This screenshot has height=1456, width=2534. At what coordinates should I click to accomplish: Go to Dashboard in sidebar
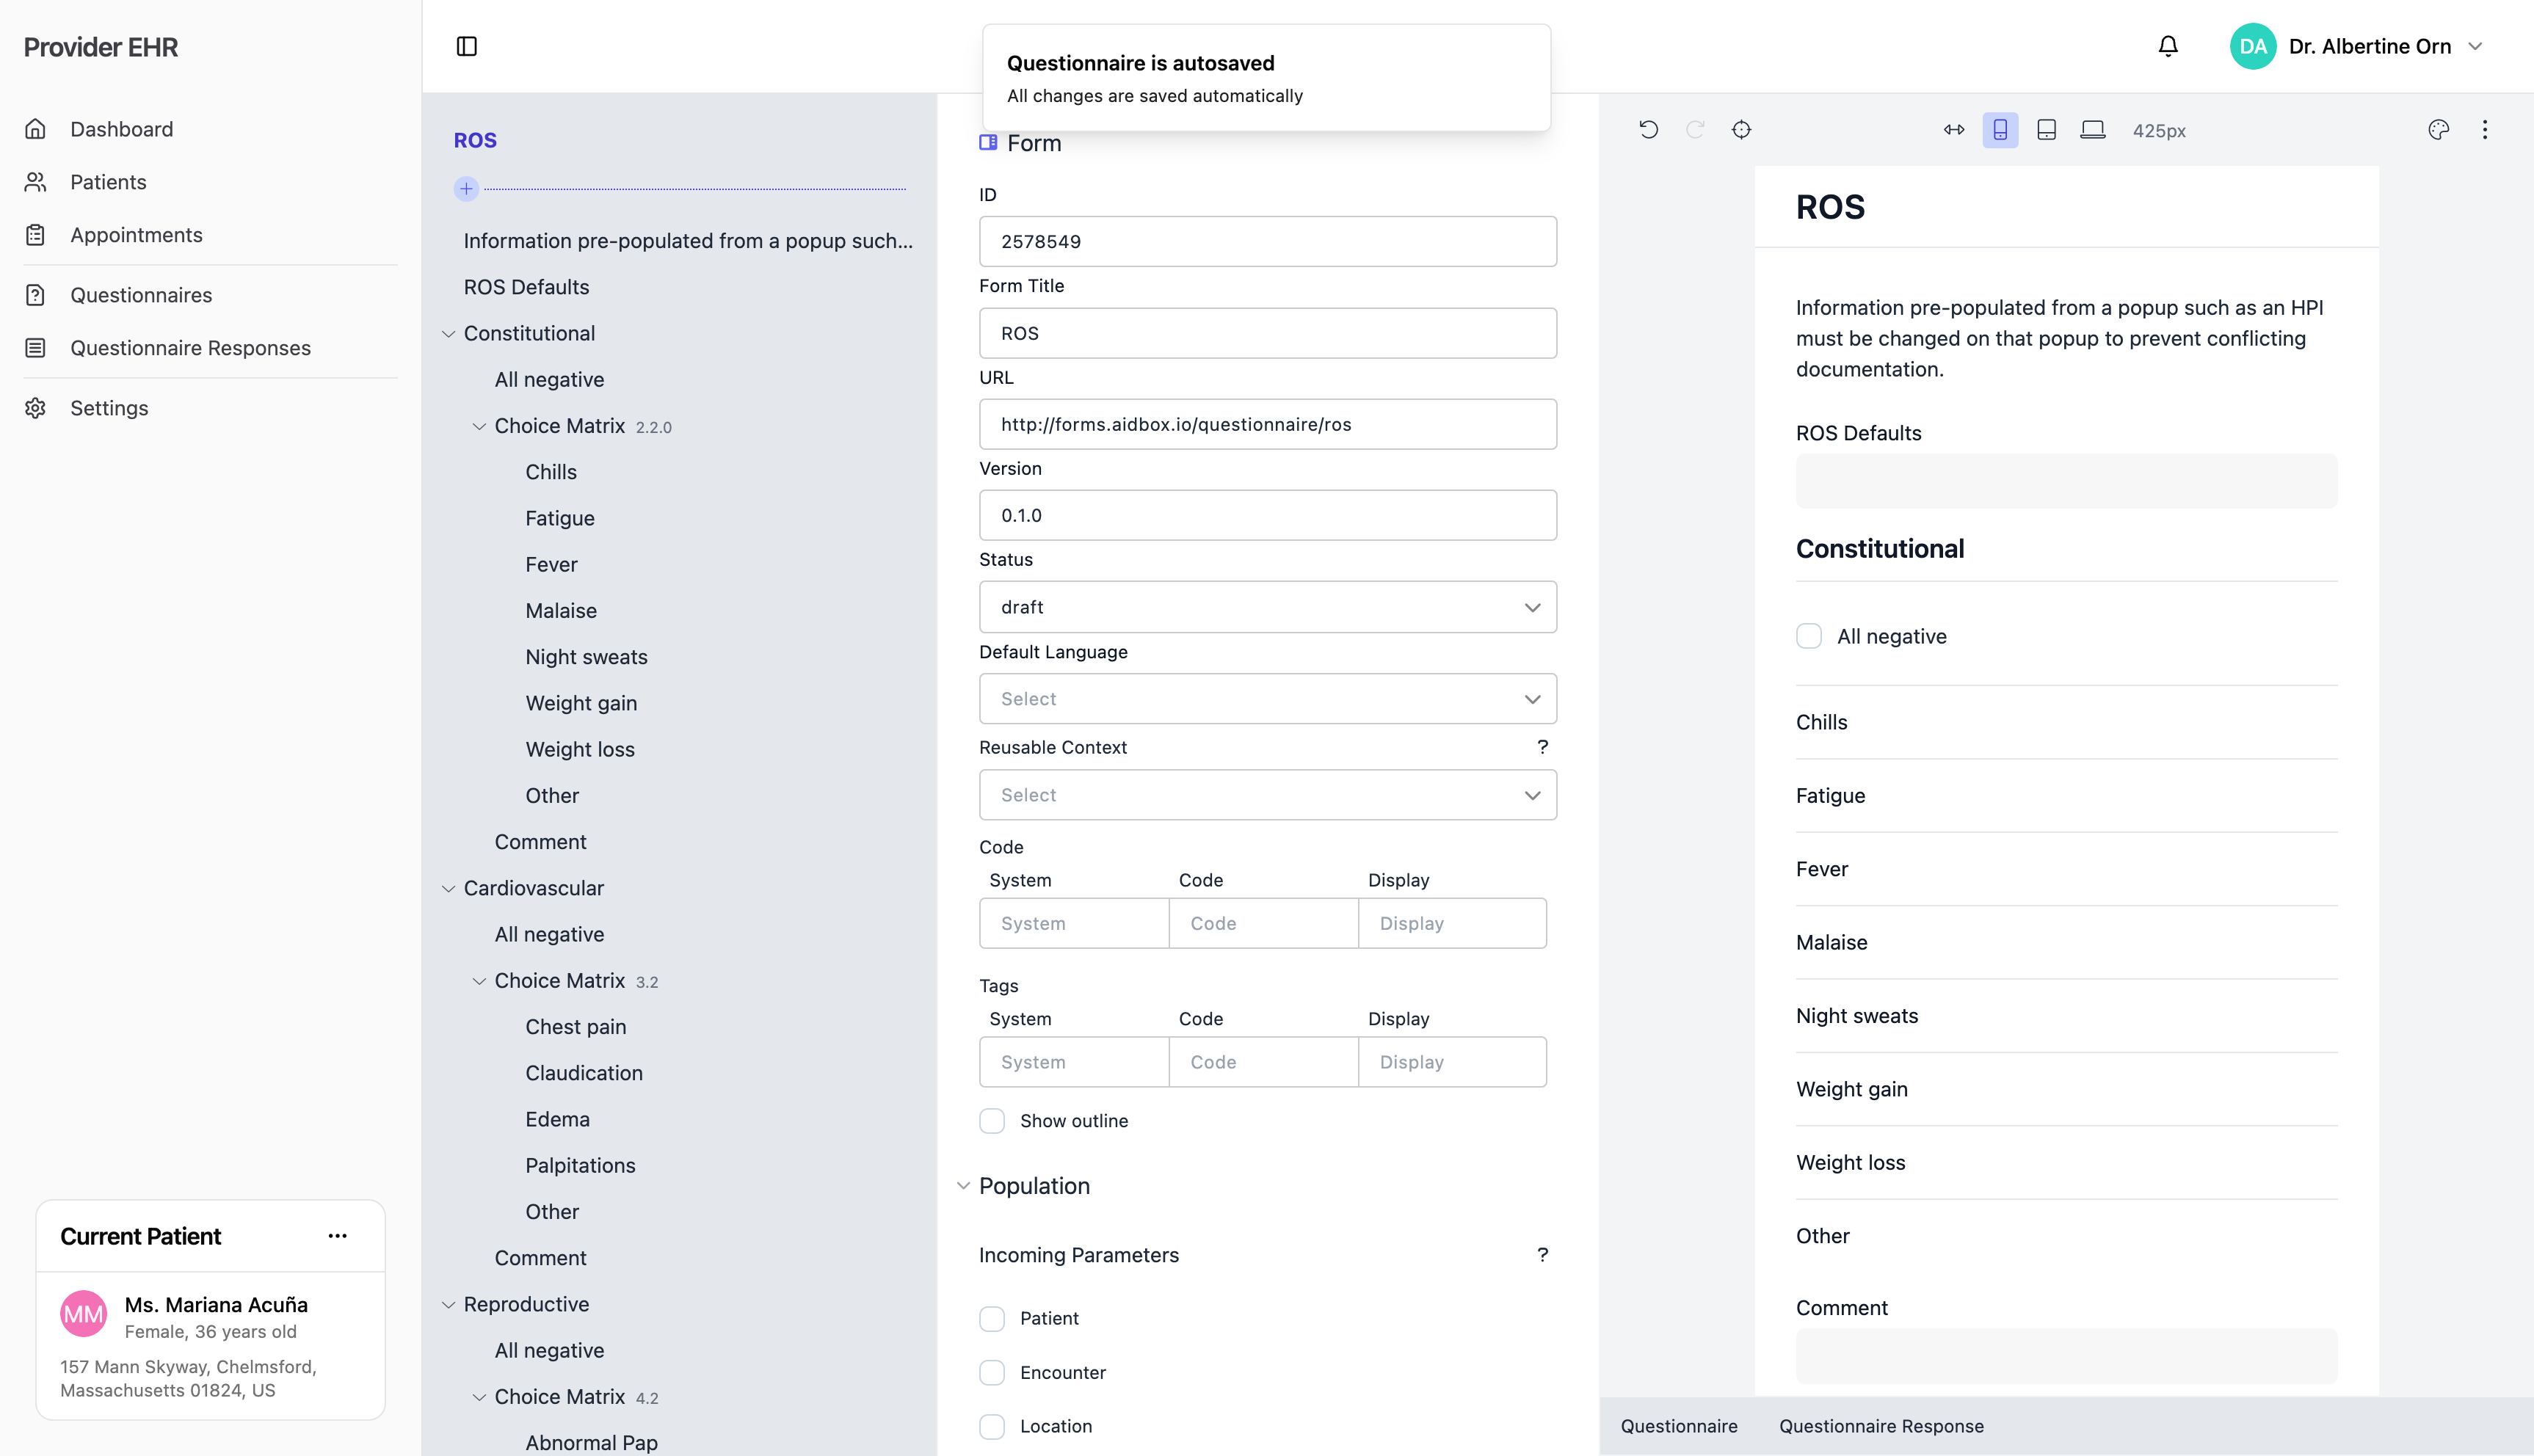click(x=122, y=129)
